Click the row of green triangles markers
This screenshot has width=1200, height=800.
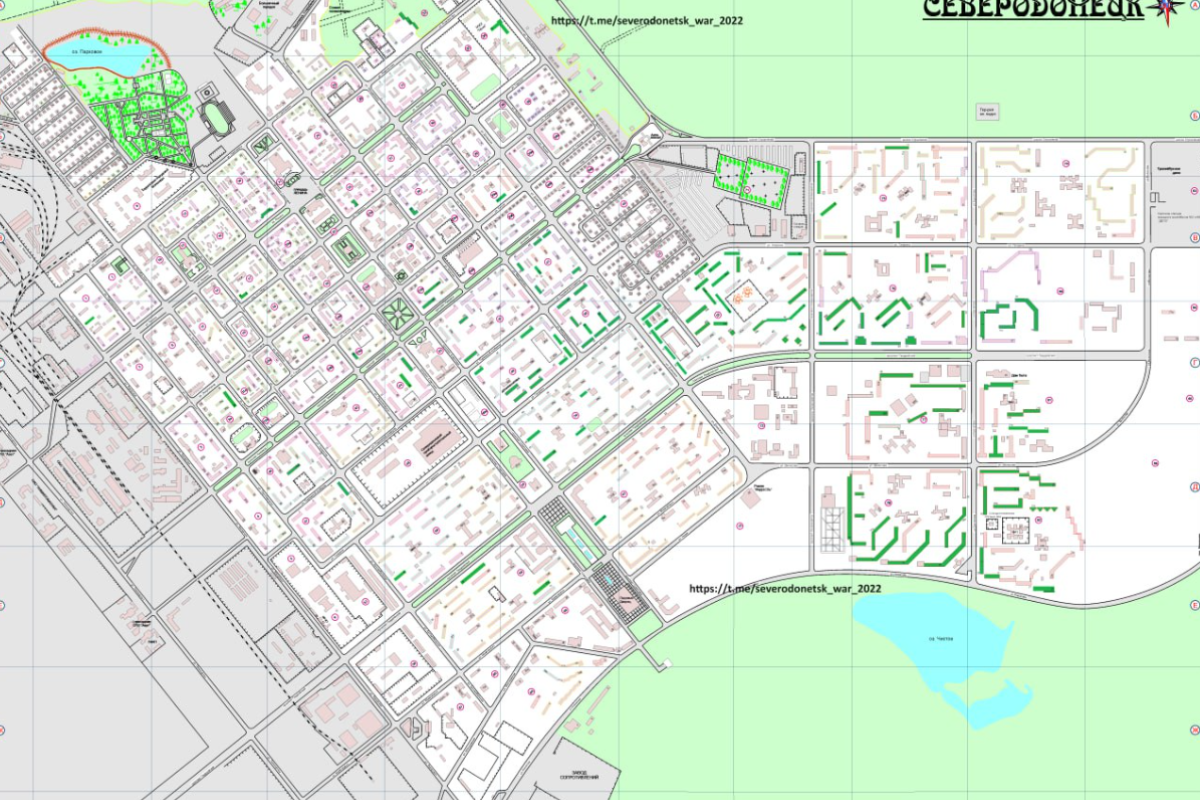(1044, 509)
